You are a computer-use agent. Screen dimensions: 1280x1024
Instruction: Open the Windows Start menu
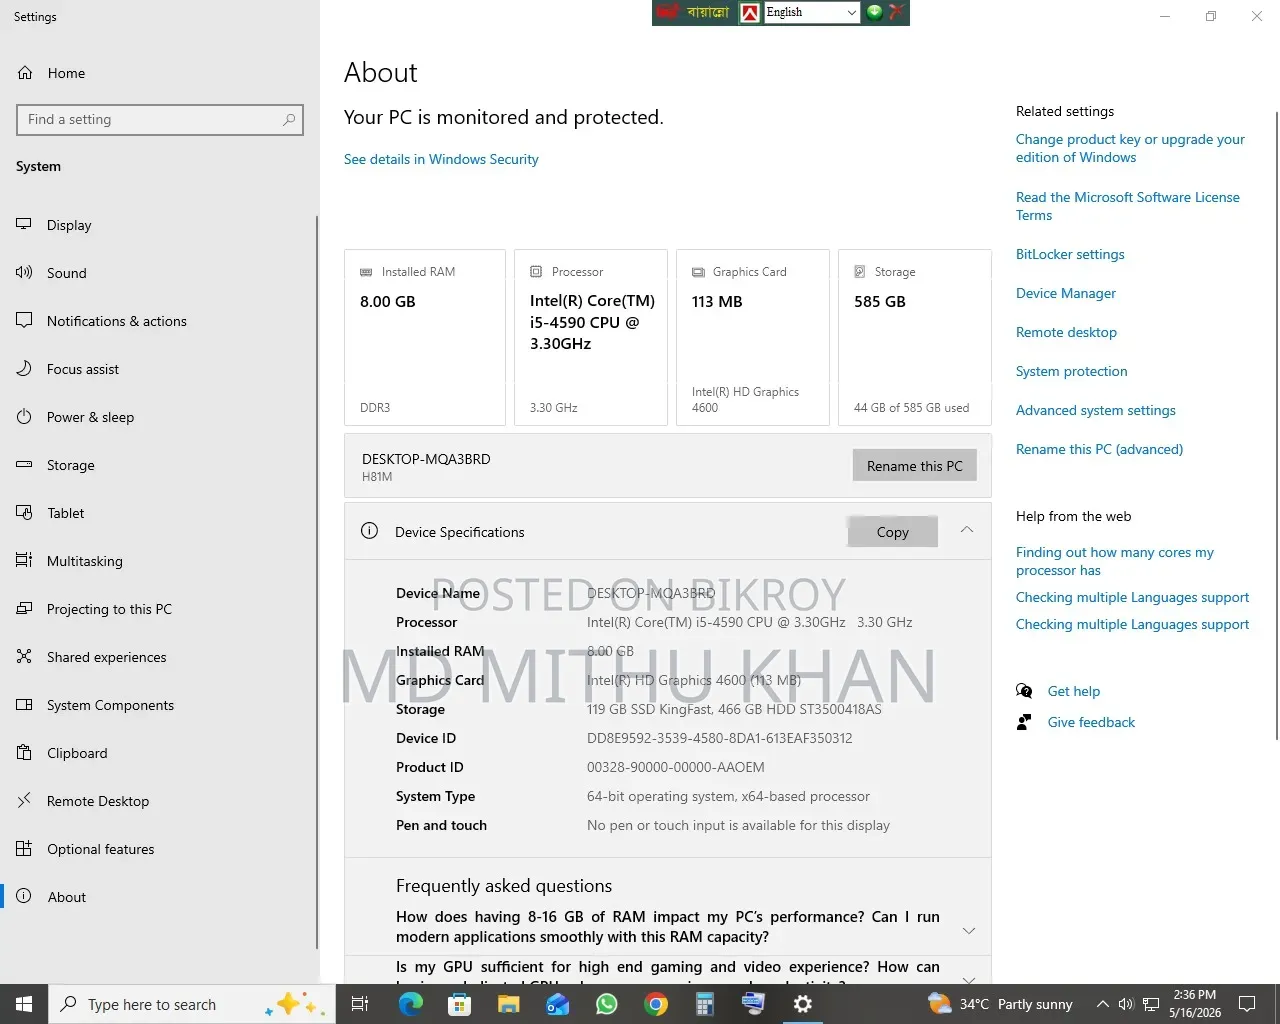24,1004
